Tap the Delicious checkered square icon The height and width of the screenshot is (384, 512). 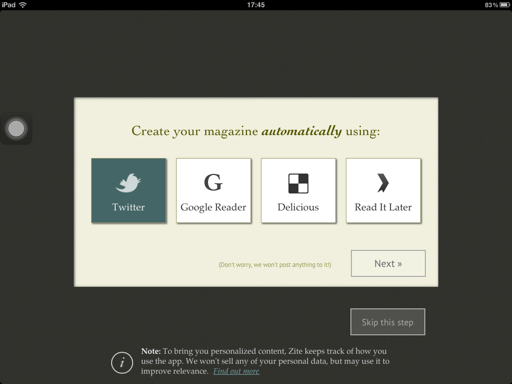[x=298, y=183]
